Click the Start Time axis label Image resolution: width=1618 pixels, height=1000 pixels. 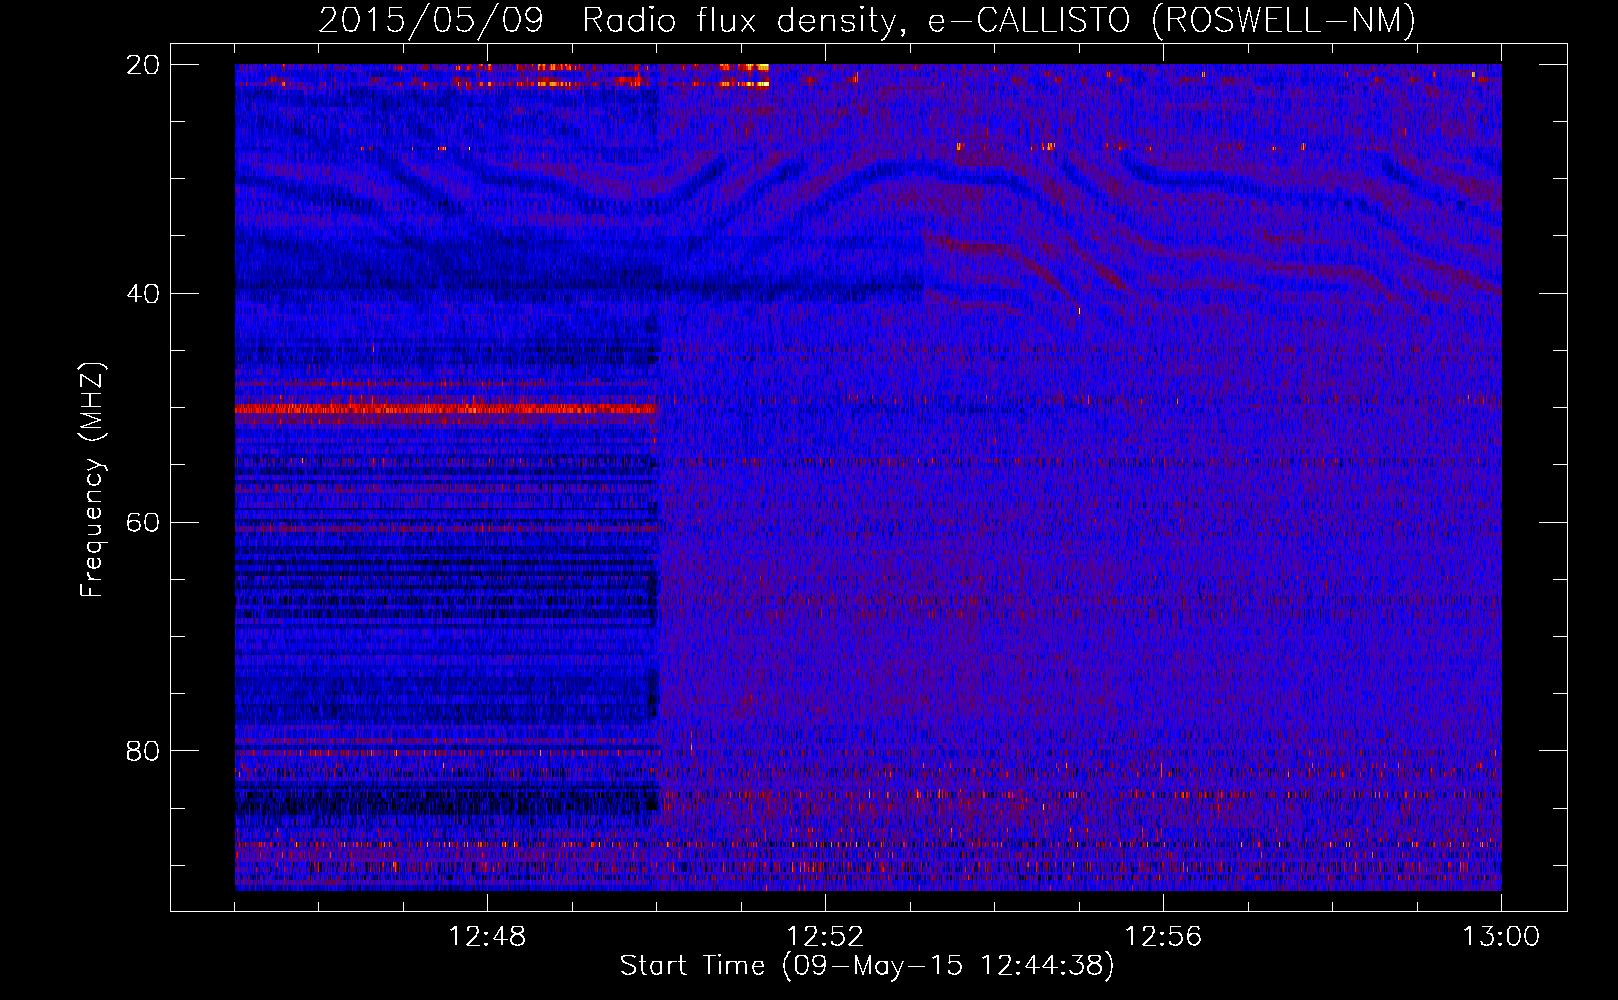click(866, 966)
